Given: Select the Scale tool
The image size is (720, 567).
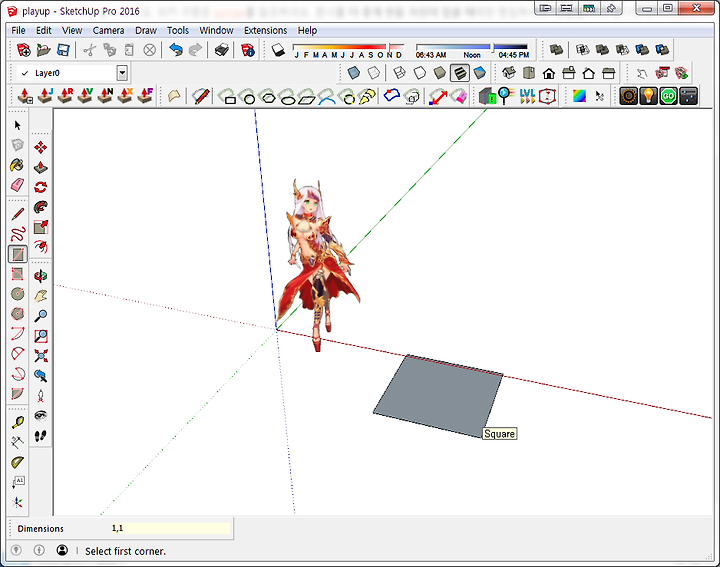Looking at the screenshot, I should point(40,227).
